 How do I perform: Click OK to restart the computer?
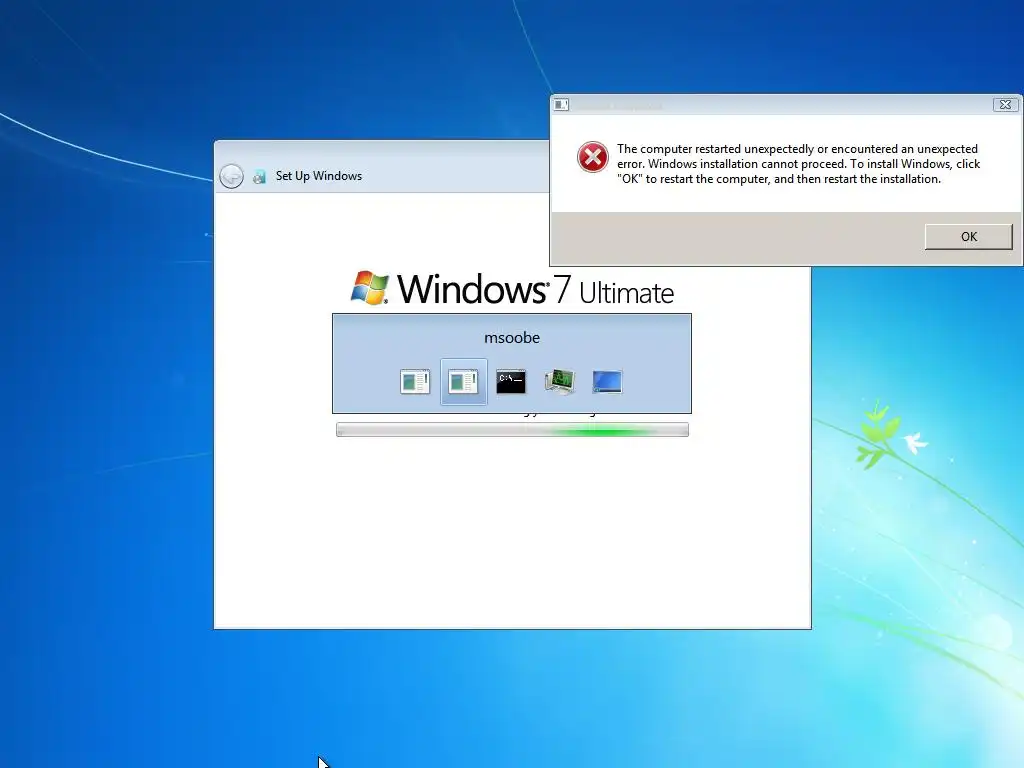968,236
